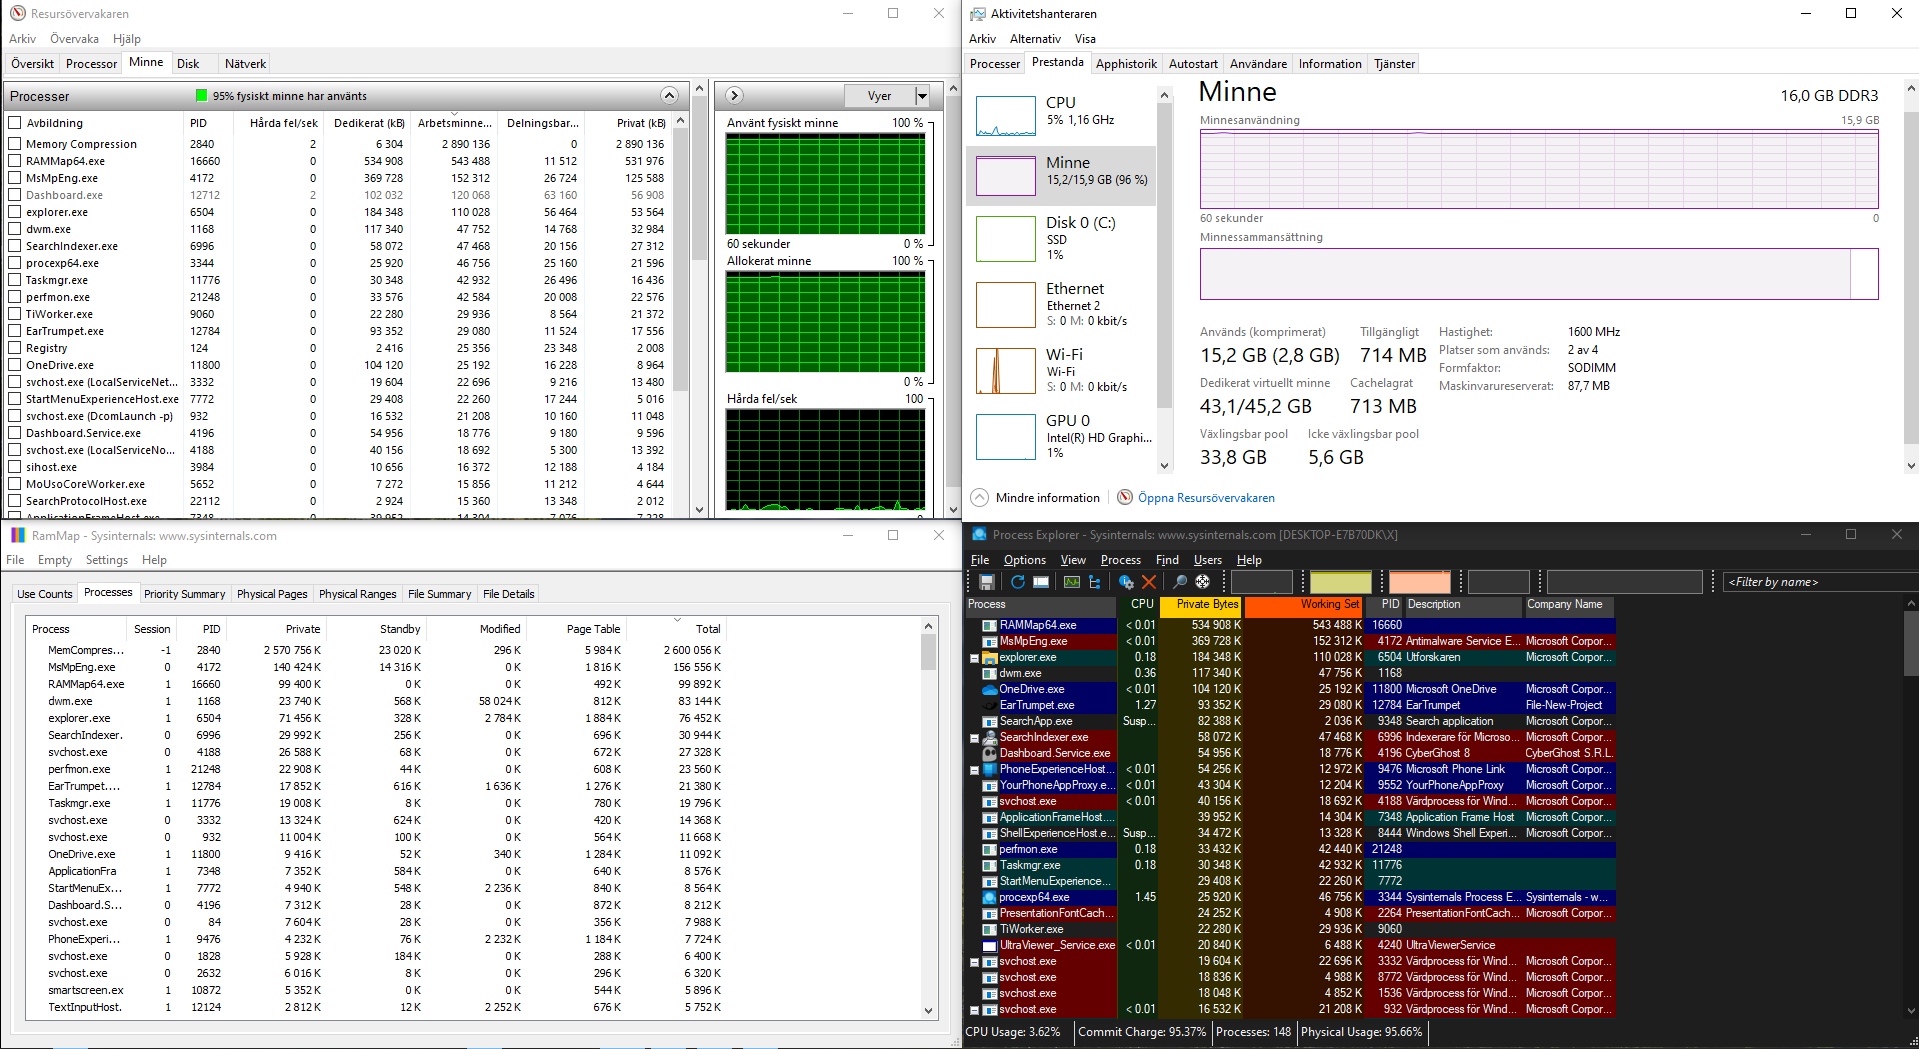Switch to RamMap Physical Pages tab
The height and width of the screenshot is (1049, 1919).
(272, 593)
